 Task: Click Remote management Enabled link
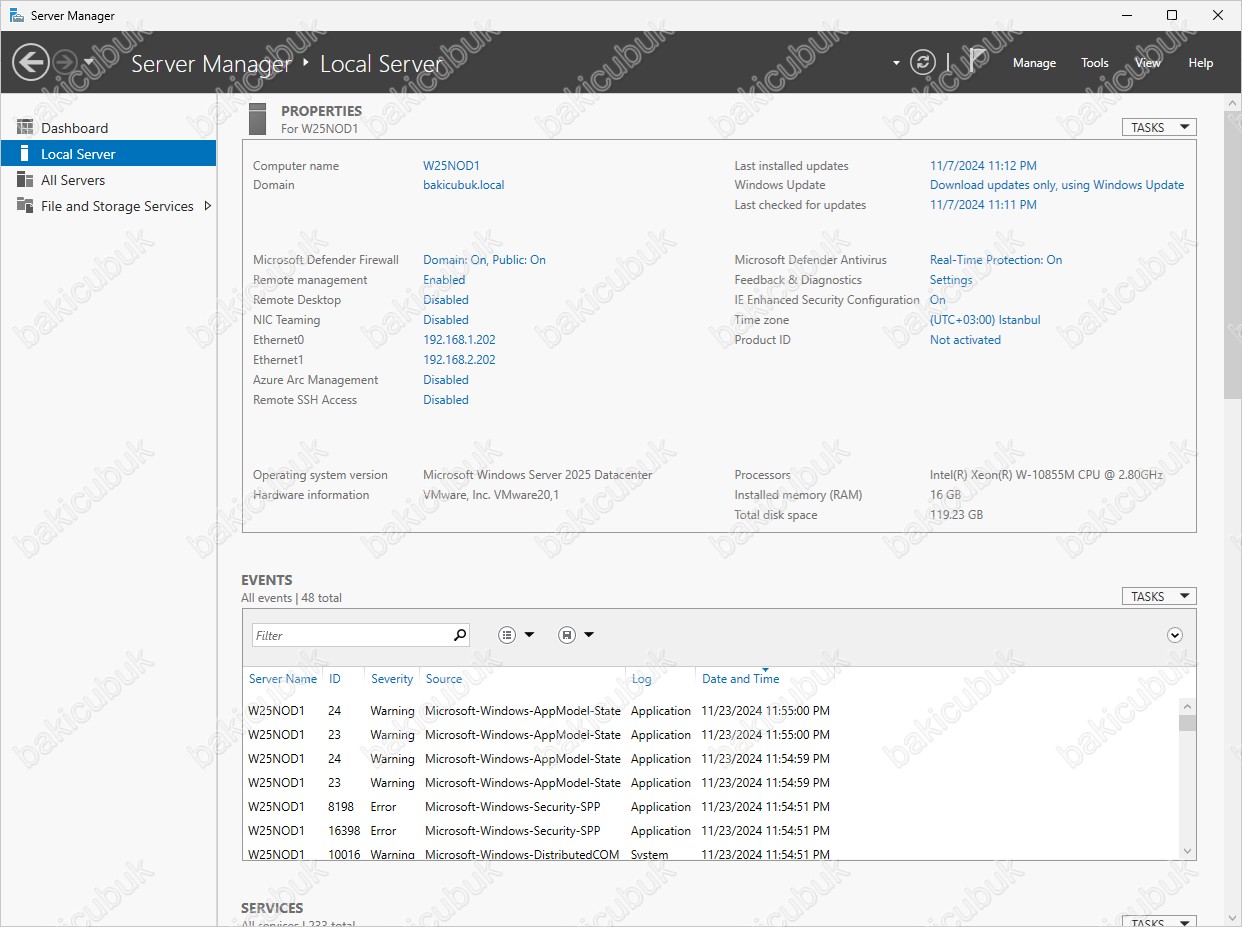[445, 280]
